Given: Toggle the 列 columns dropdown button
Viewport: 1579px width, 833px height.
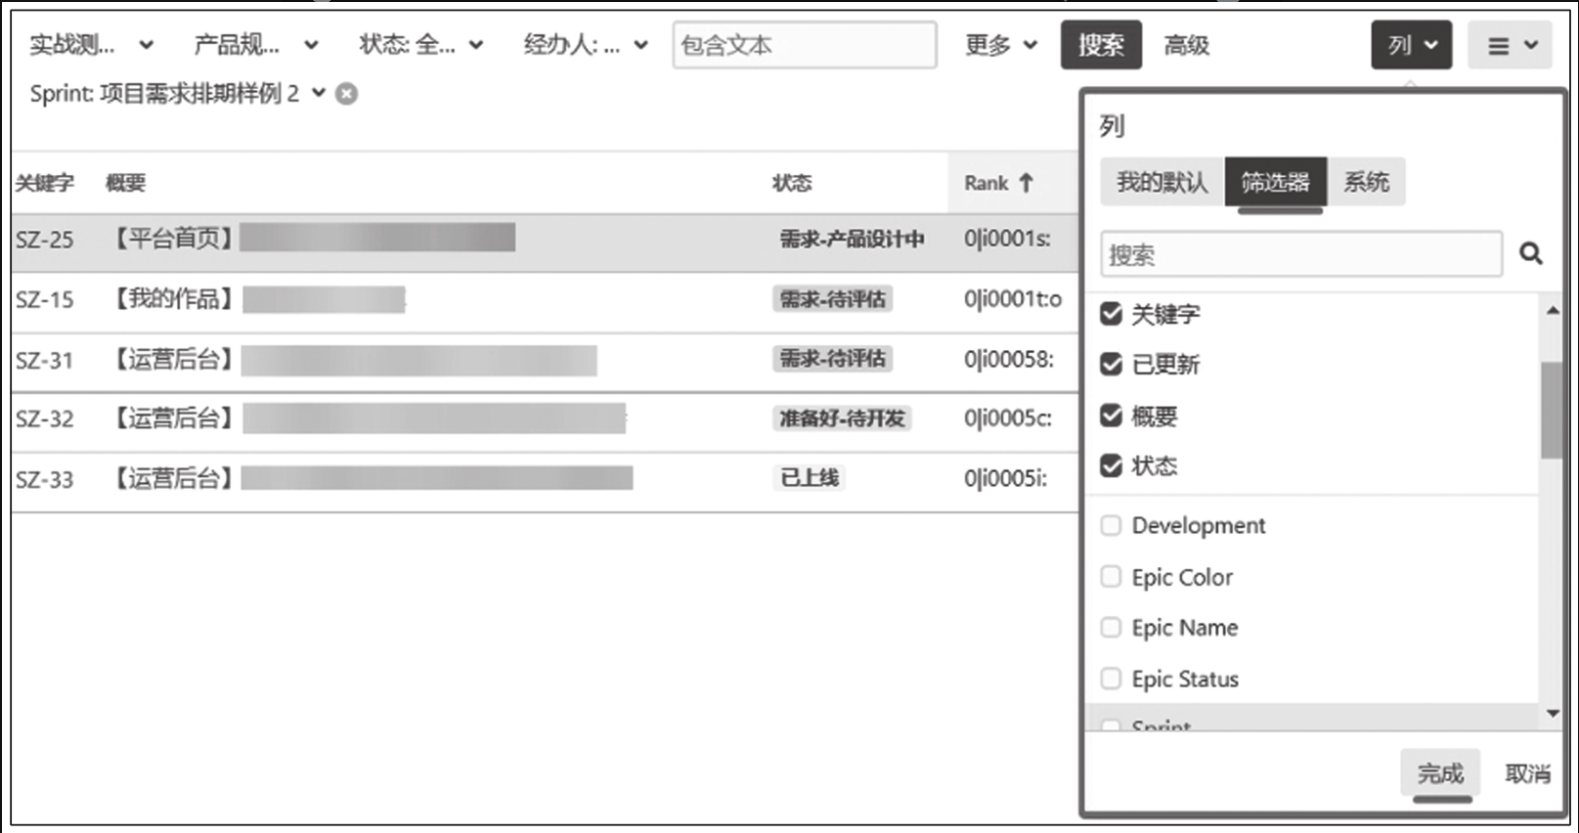Looking at the screenshot, I should [1411, 45].
